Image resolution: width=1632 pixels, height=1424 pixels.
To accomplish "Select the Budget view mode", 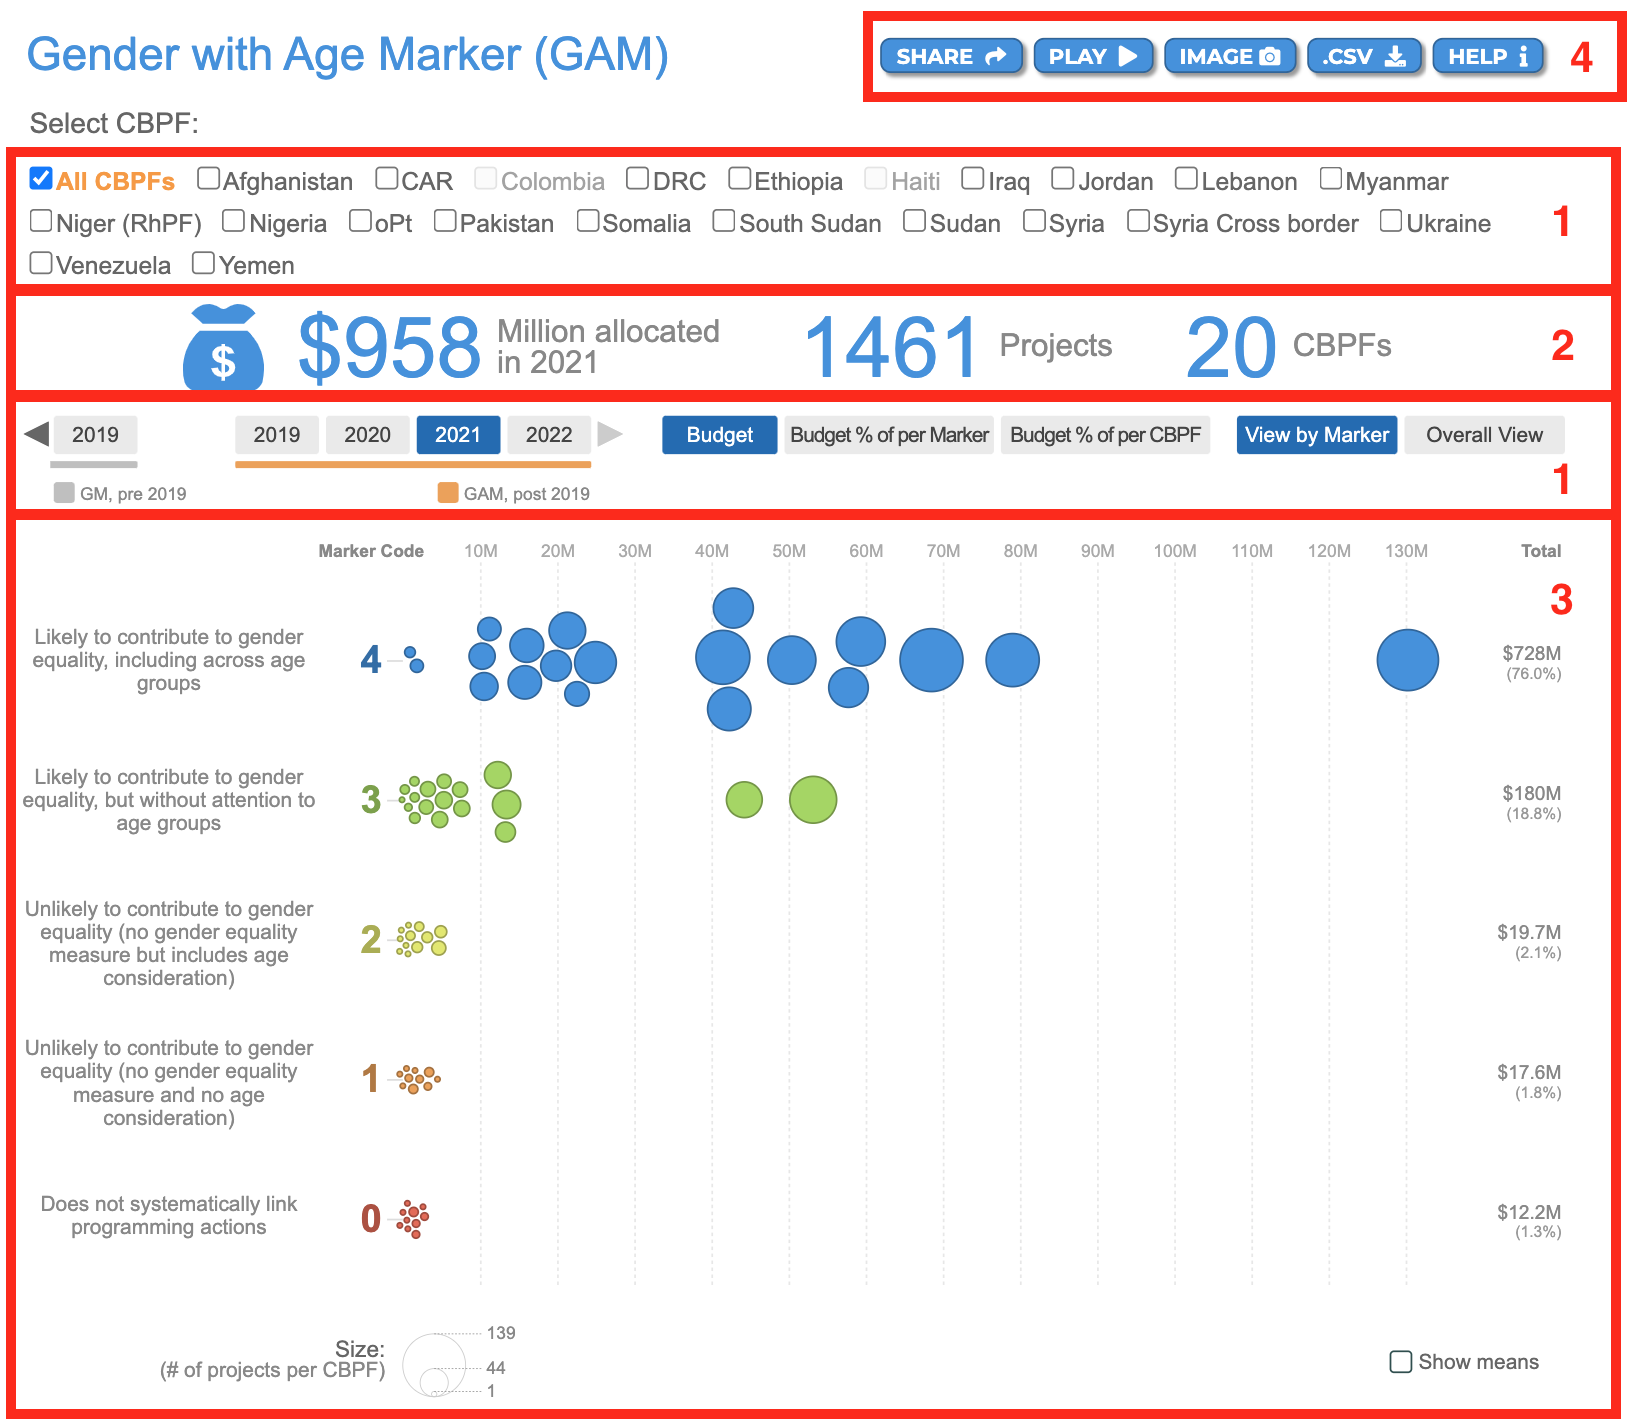I will (x=720, y=435).
